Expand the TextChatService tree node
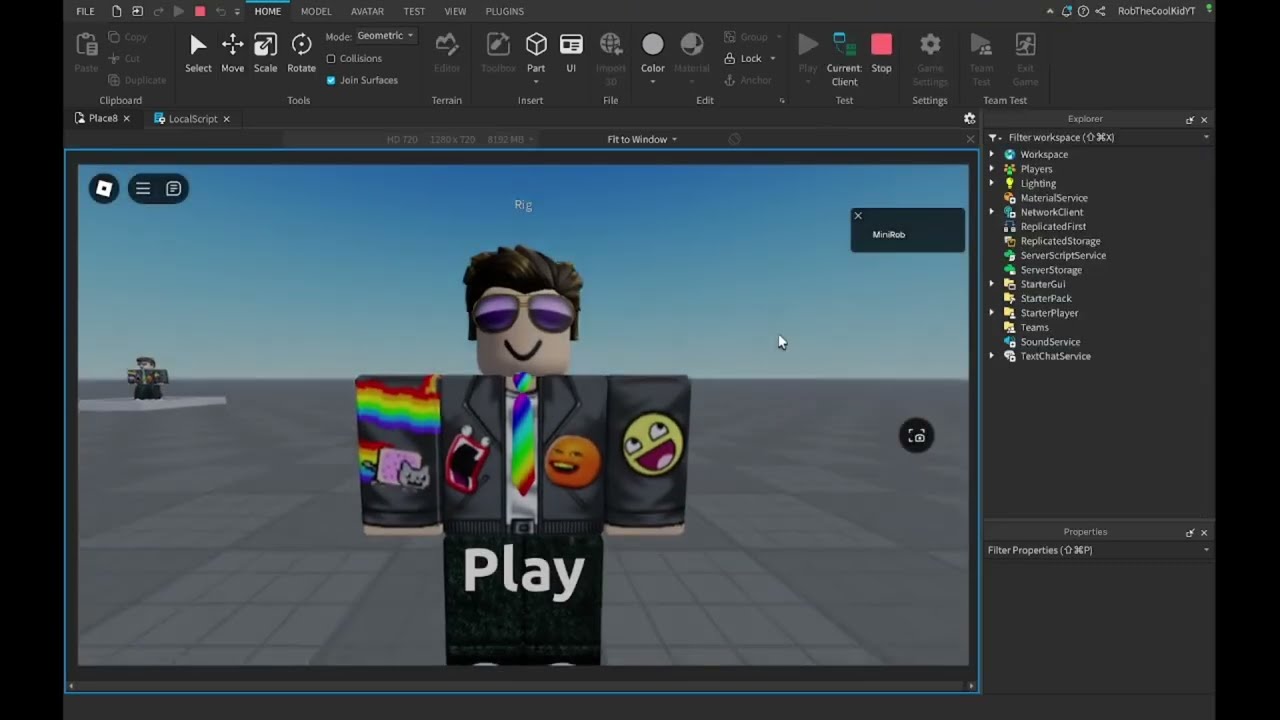 [992, 356]
